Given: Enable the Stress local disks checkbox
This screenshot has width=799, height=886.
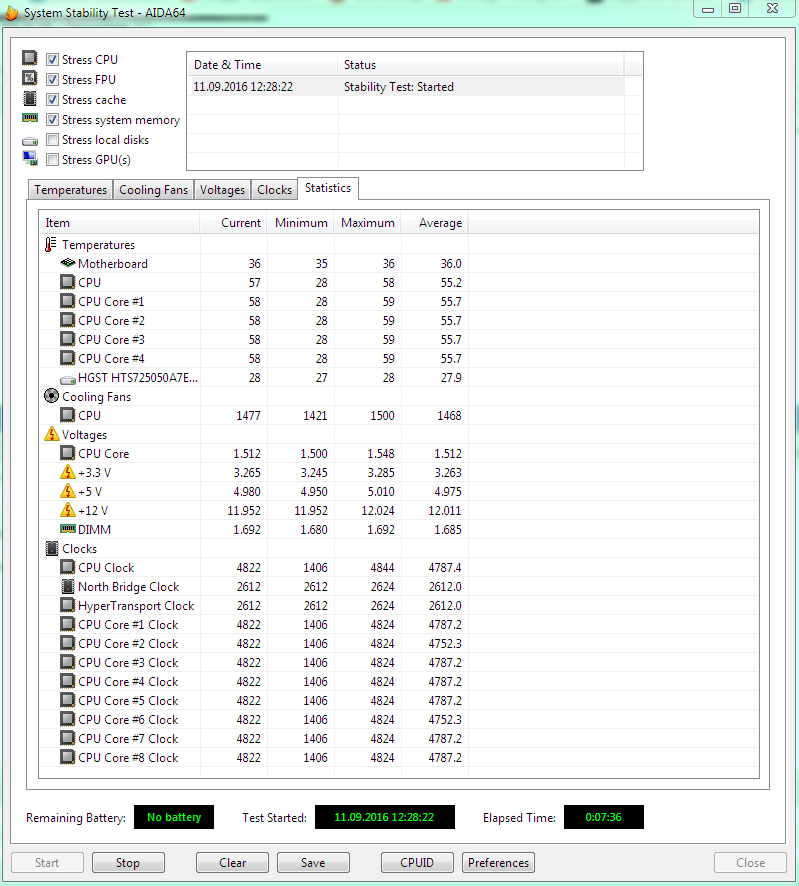Looking at the screenshot, I should pos(53,140).
